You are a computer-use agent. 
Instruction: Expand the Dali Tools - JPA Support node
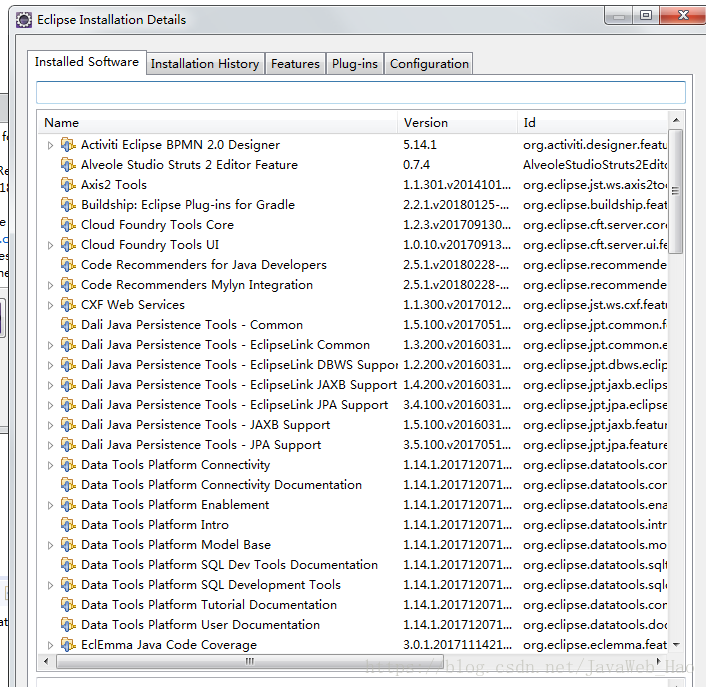coord(50,445)
